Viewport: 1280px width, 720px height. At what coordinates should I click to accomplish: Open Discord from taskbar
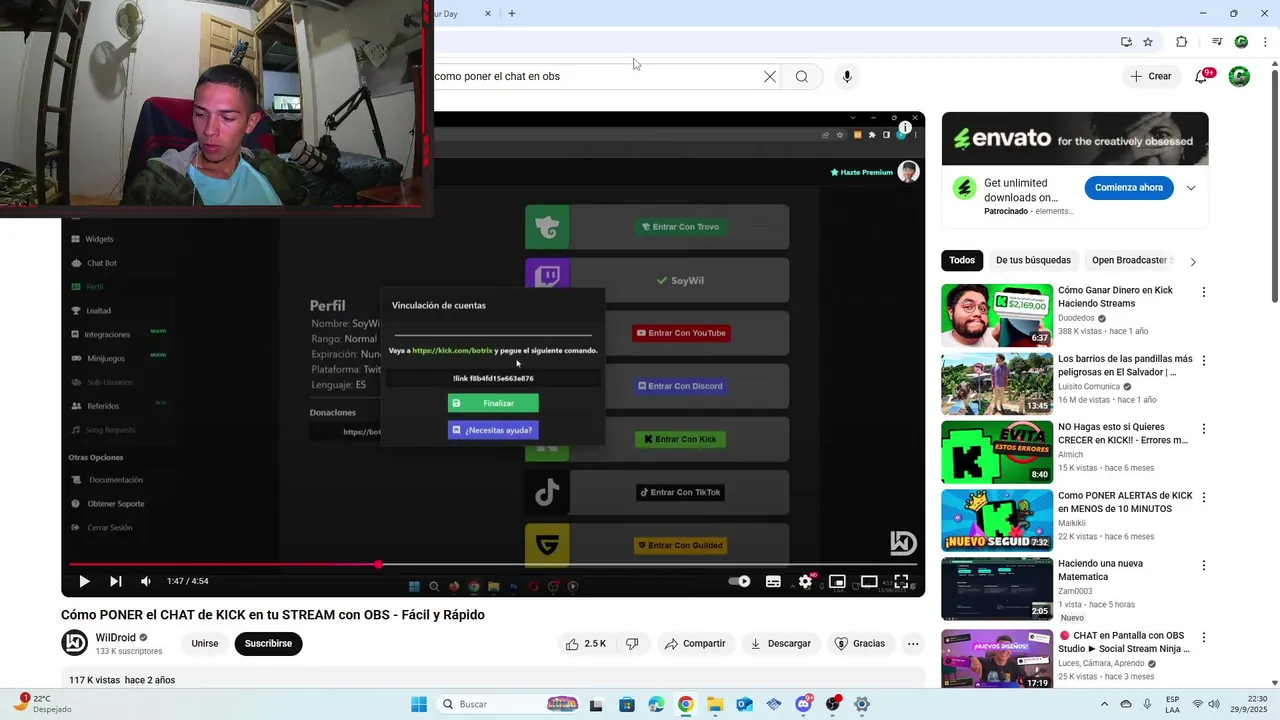(x=803, y=704)
